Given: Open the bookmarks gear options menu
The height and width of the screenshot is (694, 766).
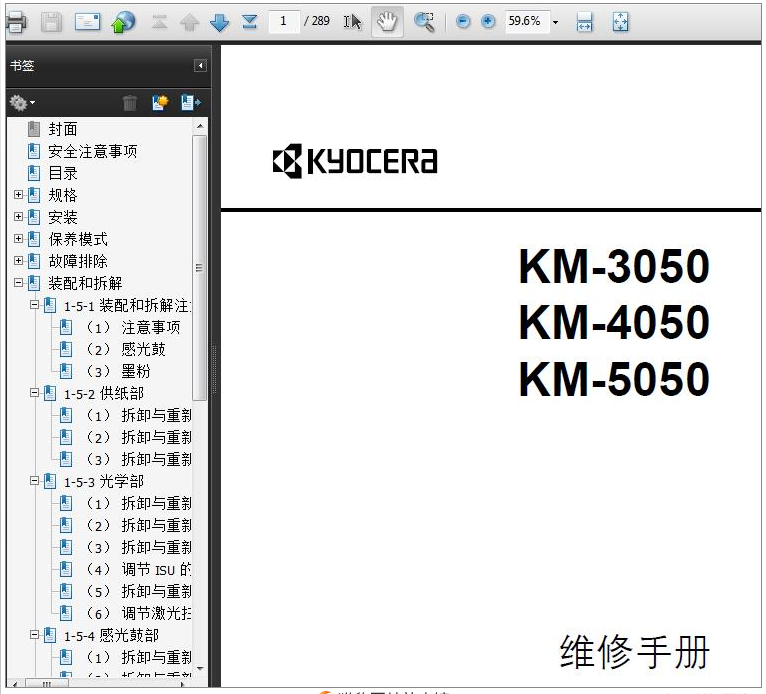Looking at the screenshot, I should coord(22,103).
